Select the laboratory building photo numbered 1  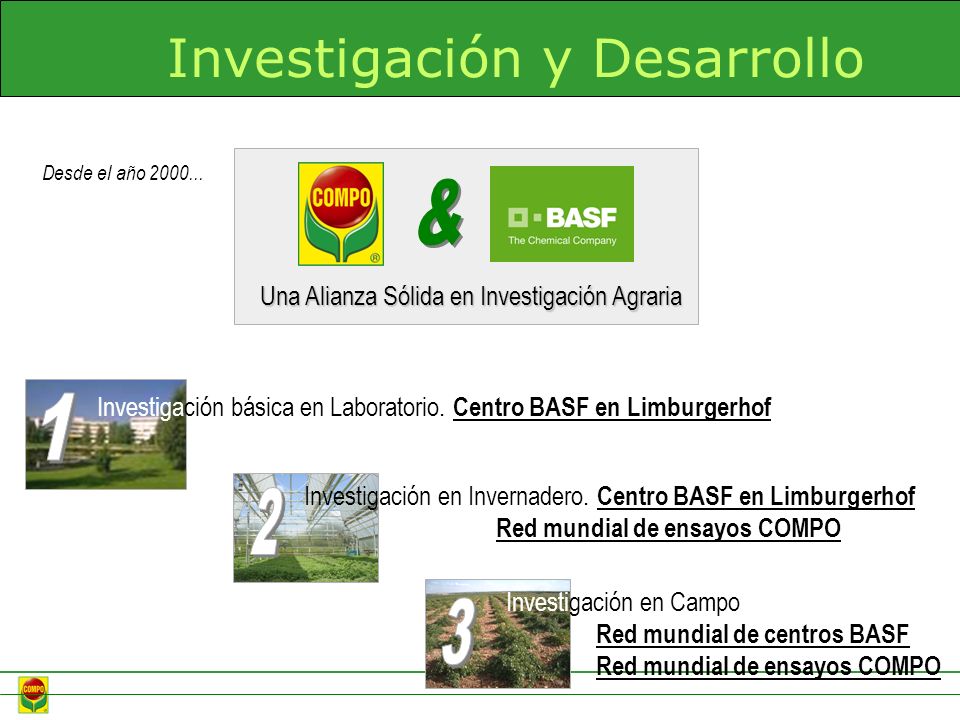pyautogui.click(x=106, y=434)
